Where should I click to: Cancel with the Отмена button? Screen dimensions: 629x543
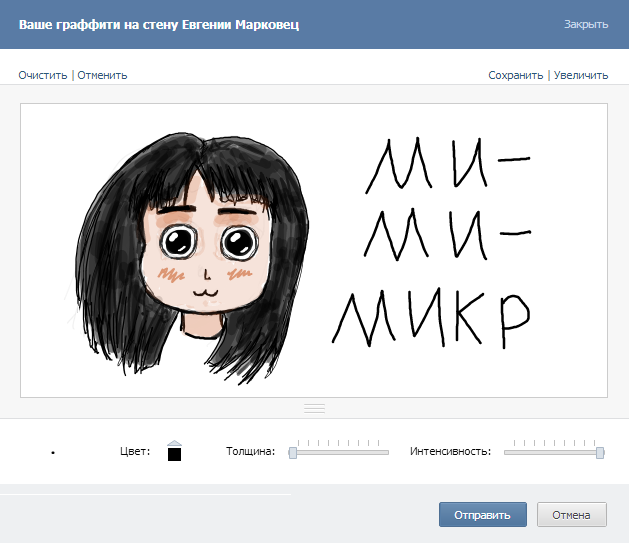(572, 515)
